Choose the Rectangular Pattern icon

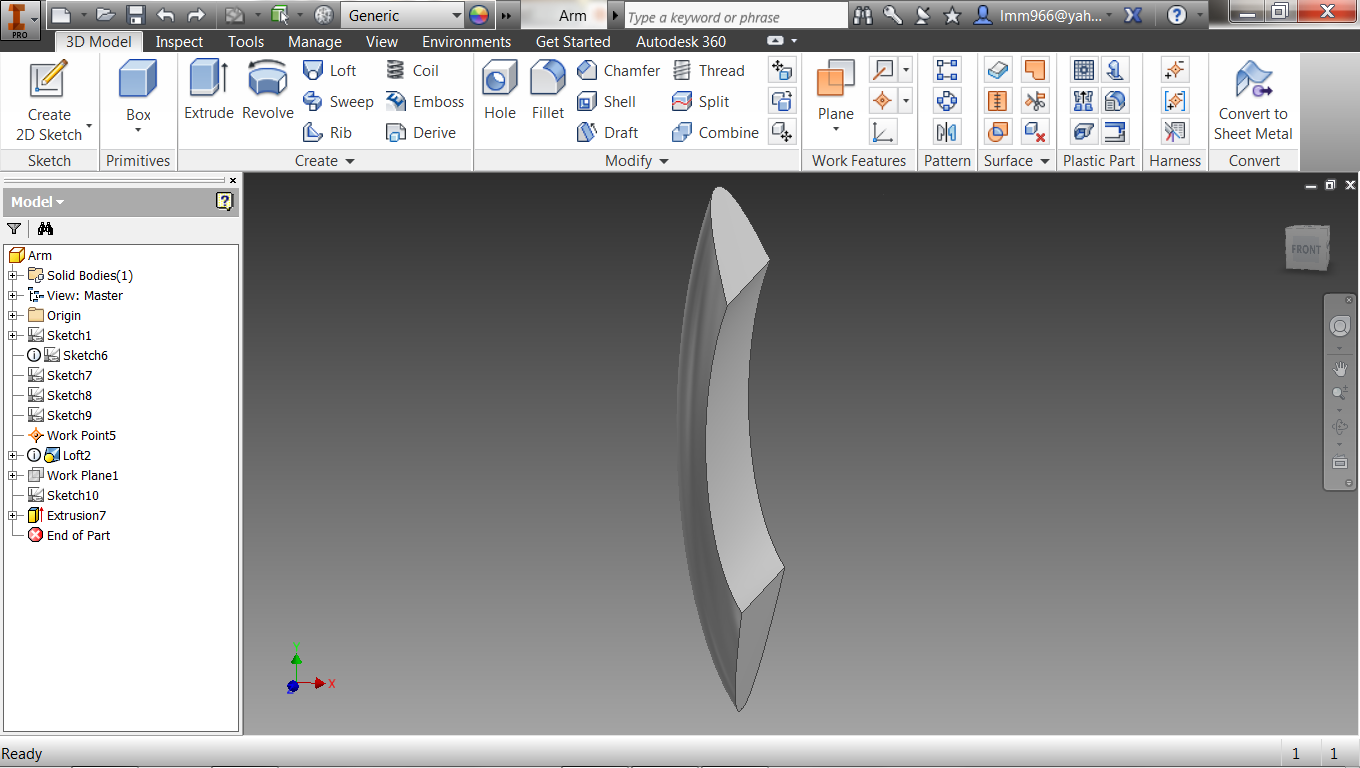(947, 70)
